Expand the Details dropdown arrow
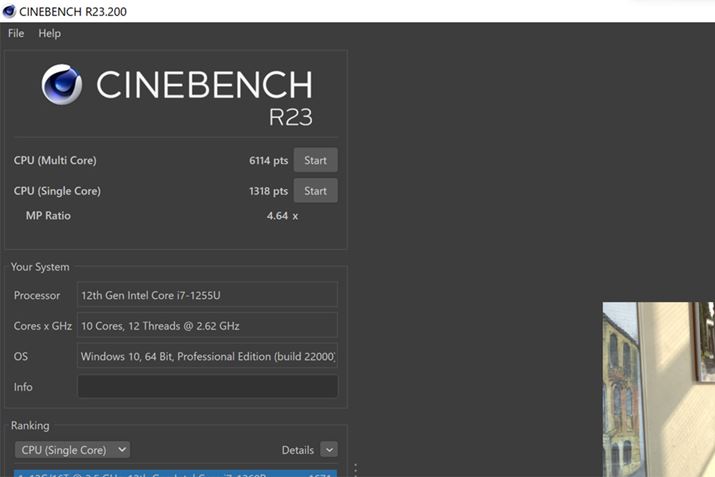715x477 pixels. click(x=329, y=450)
